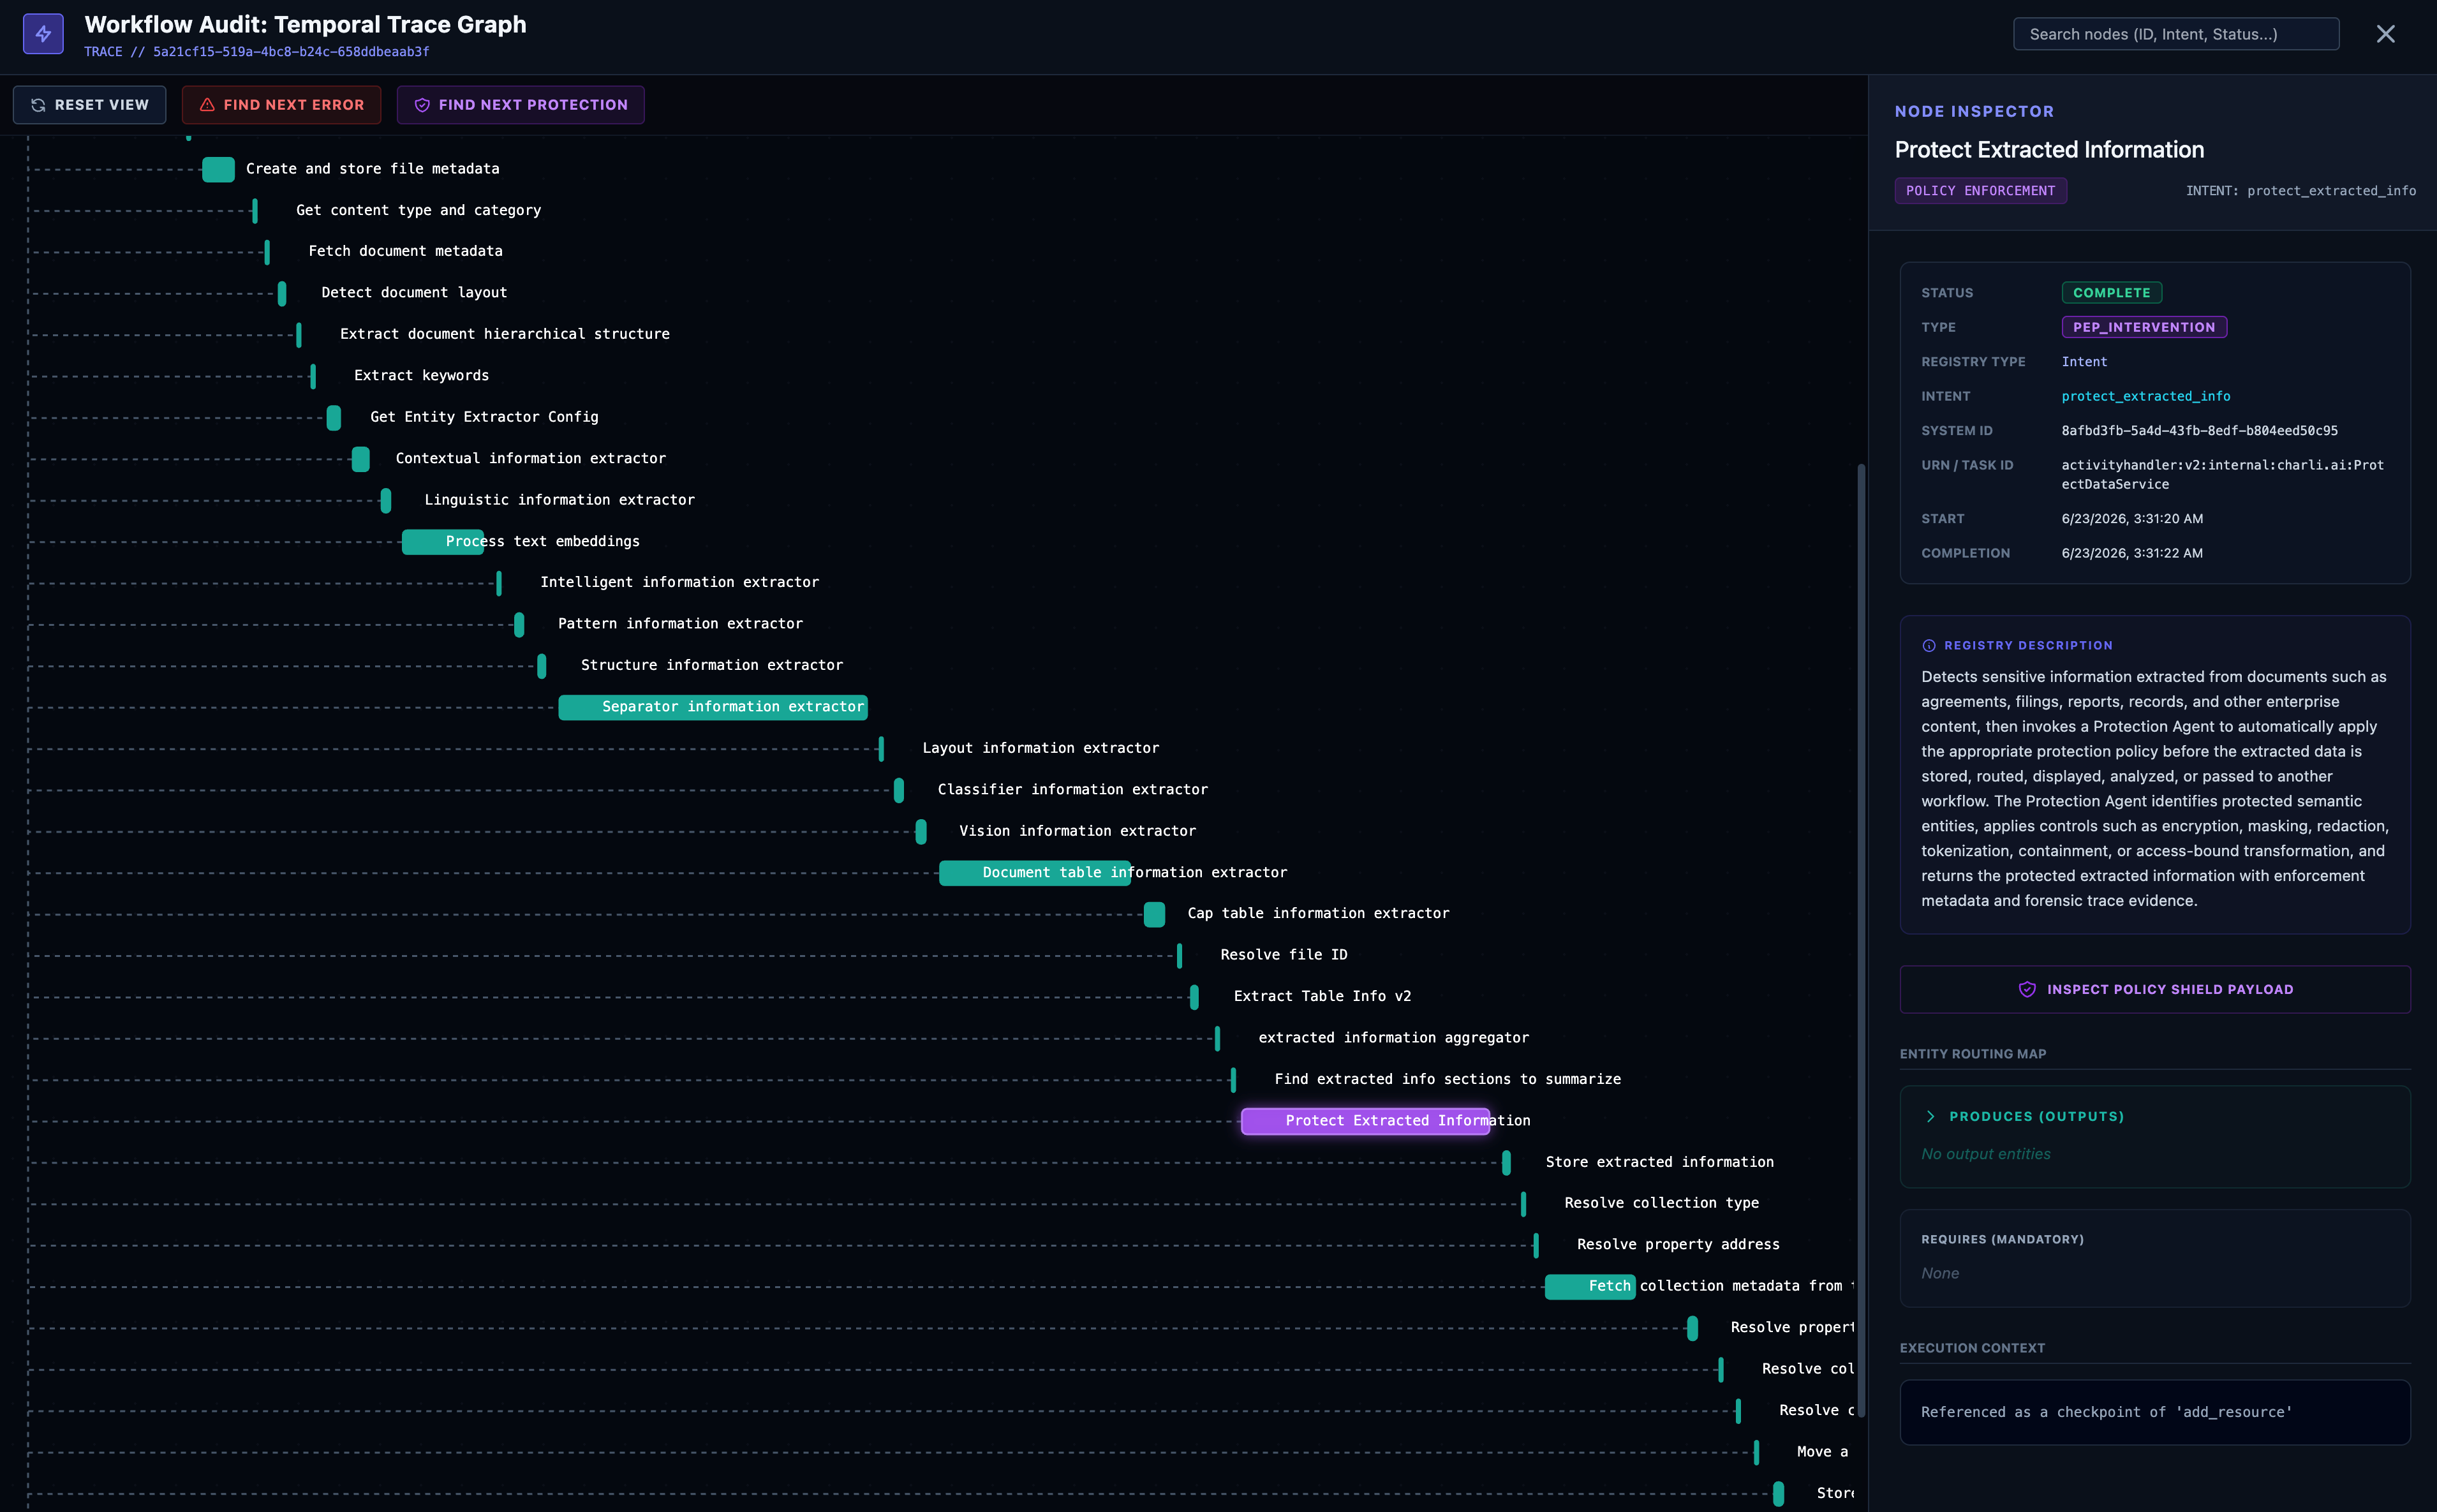Click the Reset View button
Viewport: 2437px width, 1512px height.
(x=90, y=105)
